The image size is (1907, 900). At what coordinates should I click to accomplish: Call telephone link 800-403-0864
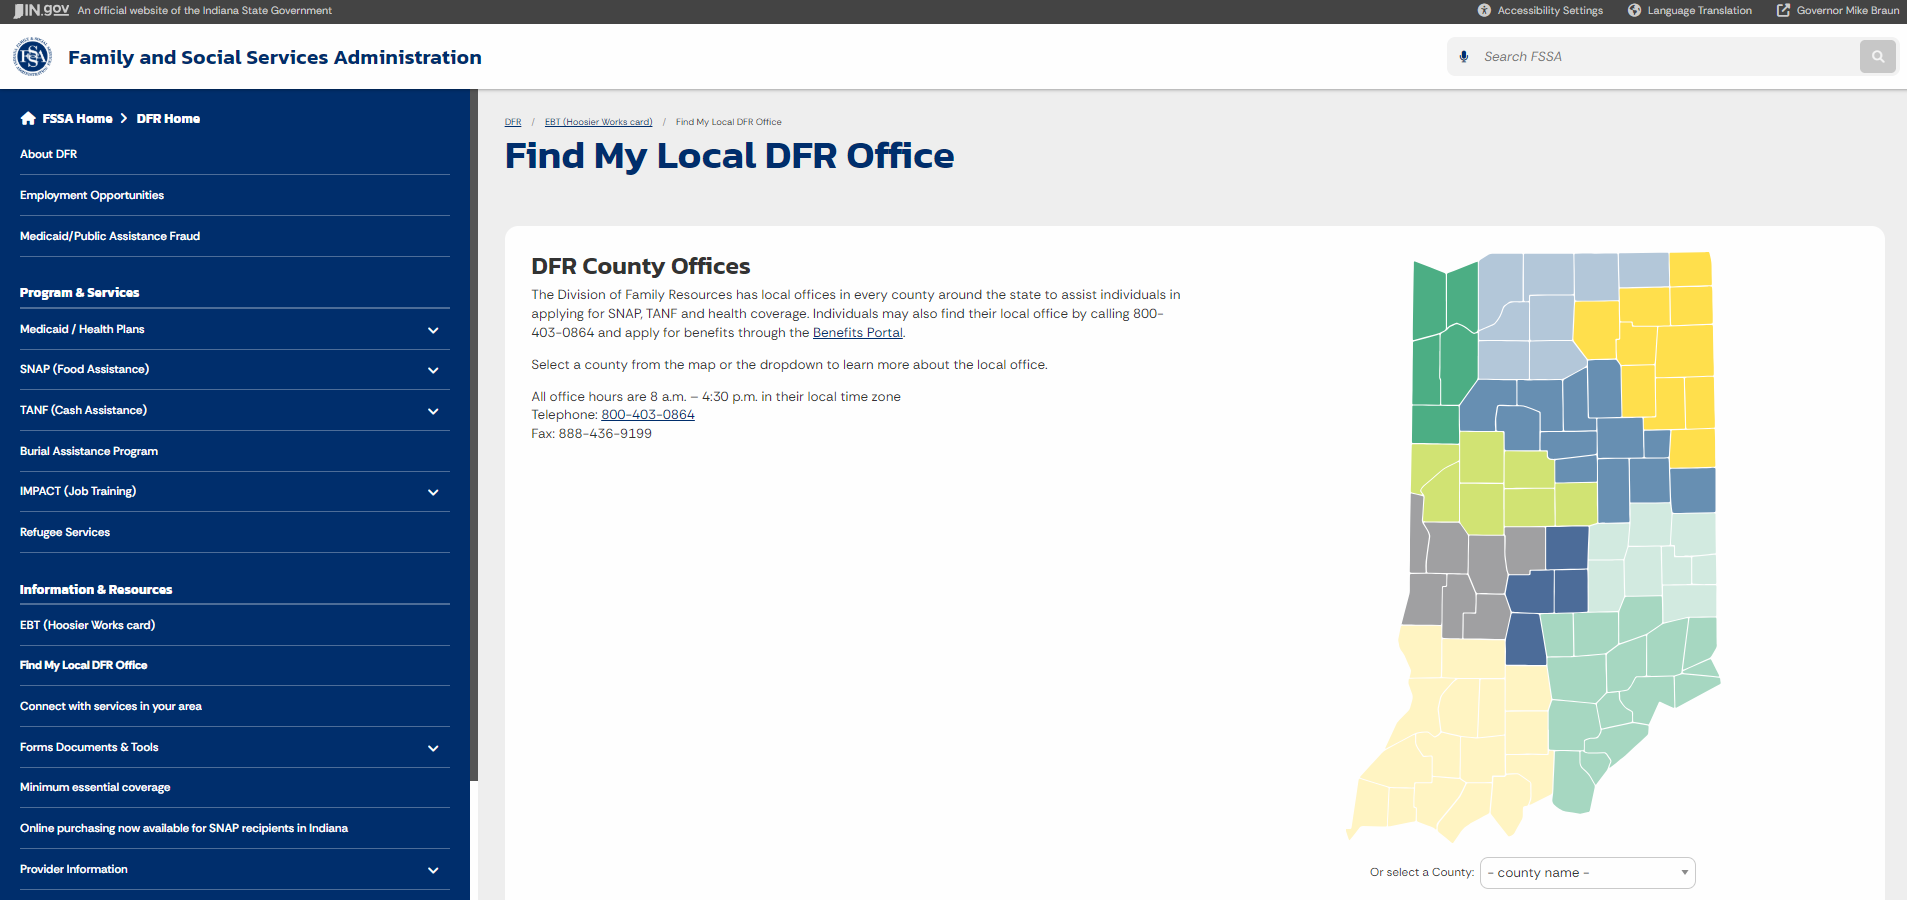click(648, 415)
